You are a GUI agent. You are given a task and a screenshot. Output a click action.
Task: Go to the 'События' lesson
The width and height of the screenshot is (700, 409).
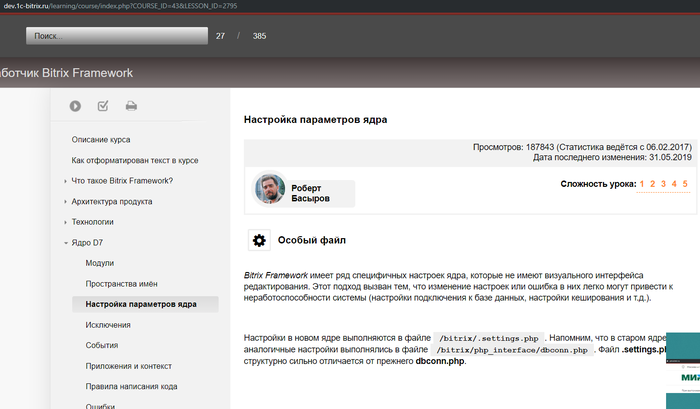[x=102, y=345]
